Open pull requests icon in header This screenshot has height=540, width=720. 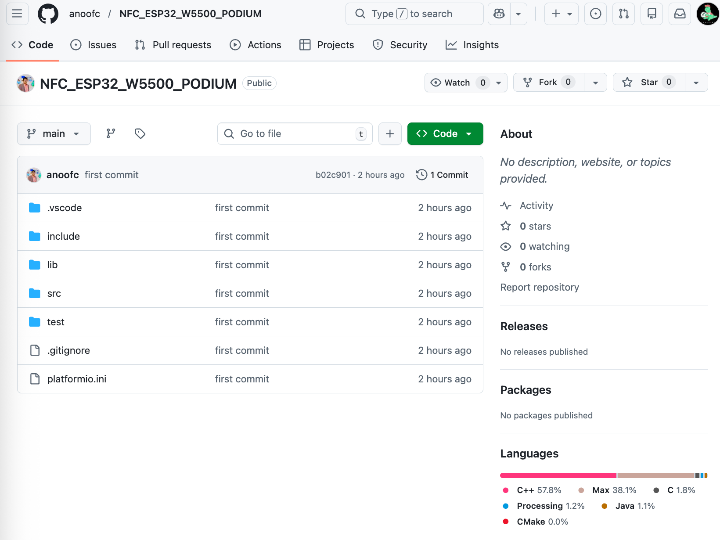tap(624, 14)
